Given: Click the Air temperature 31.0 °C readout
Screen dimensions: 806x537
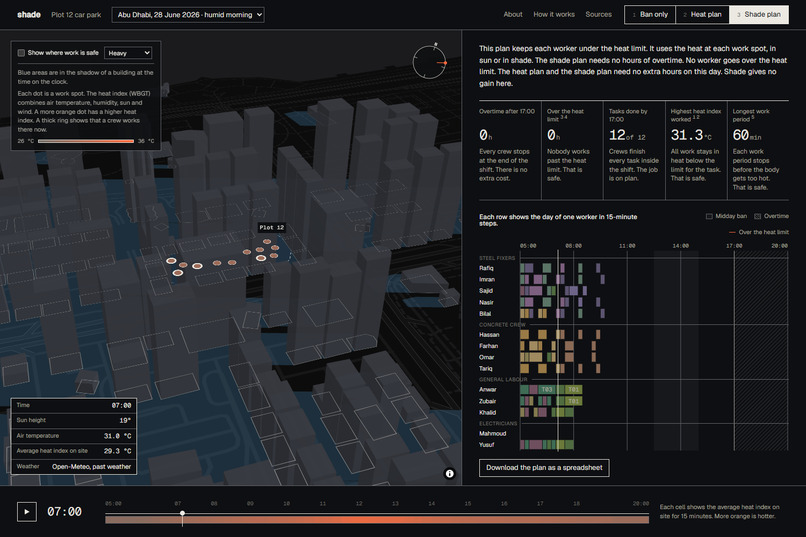Looking at the screenshot, I should coord(74,436).
